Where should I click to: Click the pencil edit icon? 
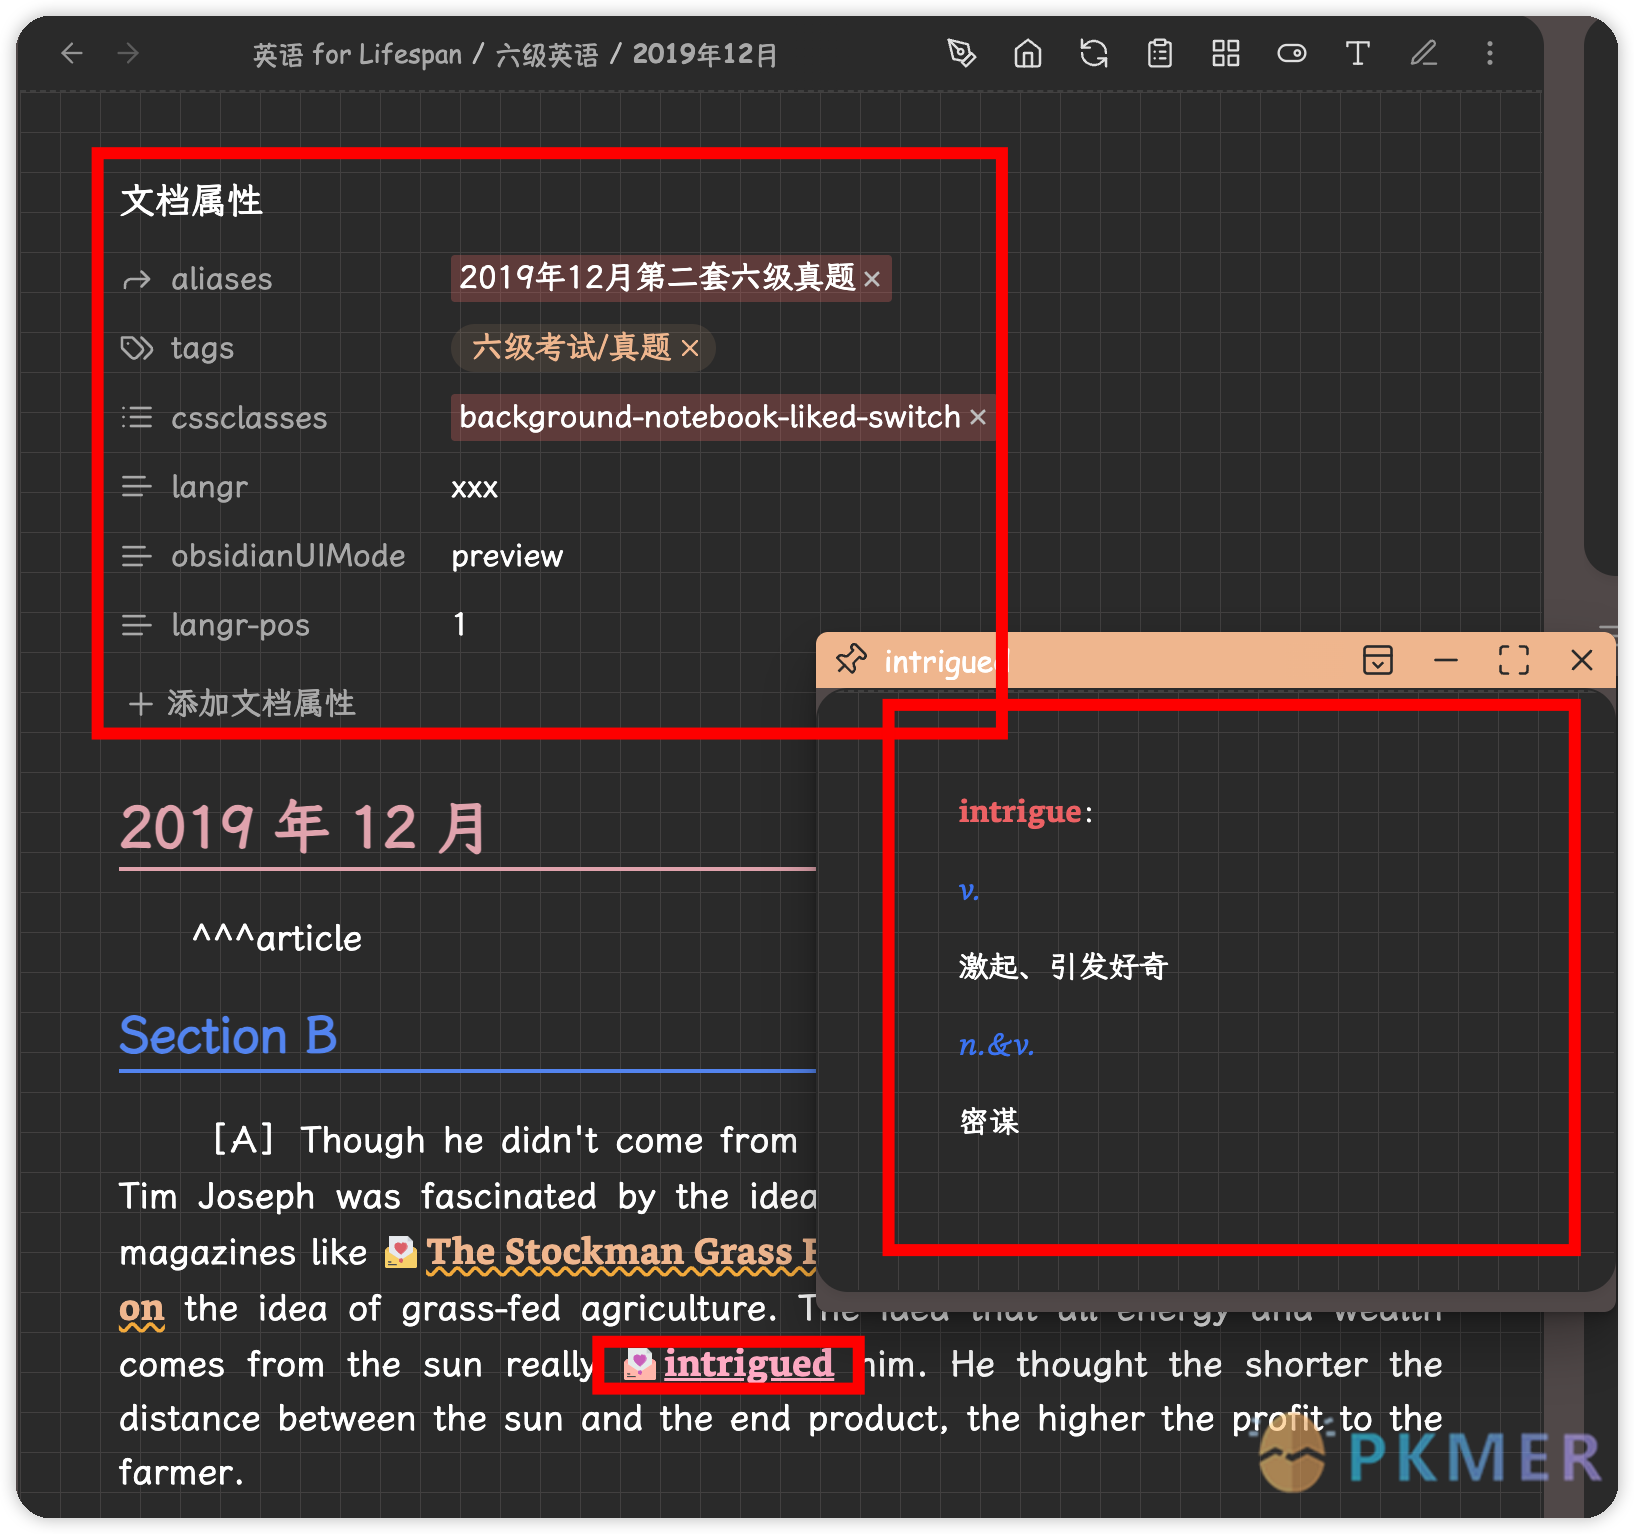point(1424,53)
